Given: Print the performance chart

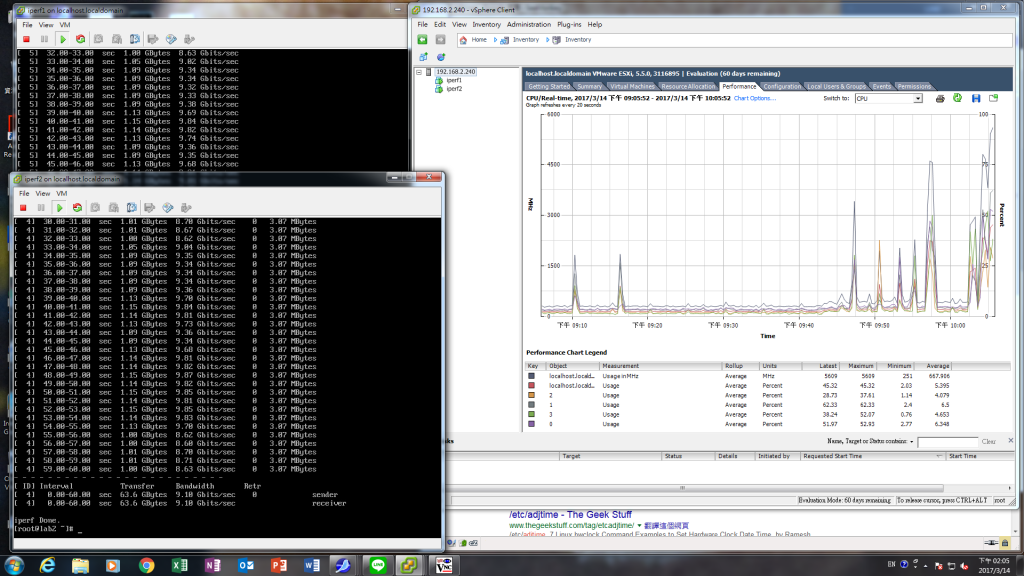Looking at the screenshot, I should point(940,99).
